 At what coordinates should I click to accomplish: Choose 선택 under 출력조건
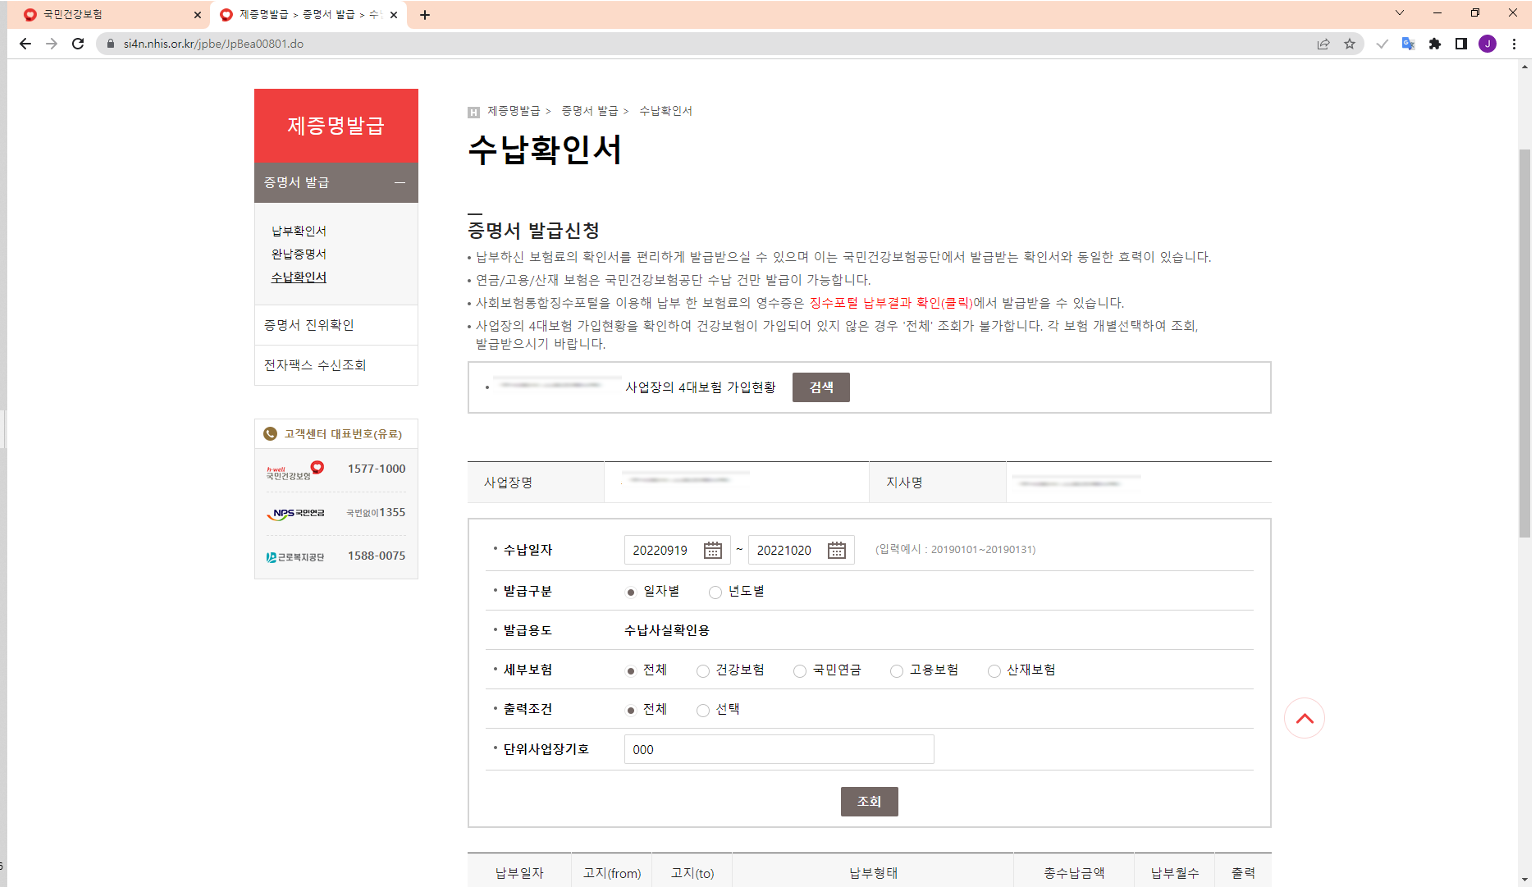click(703, 710)
